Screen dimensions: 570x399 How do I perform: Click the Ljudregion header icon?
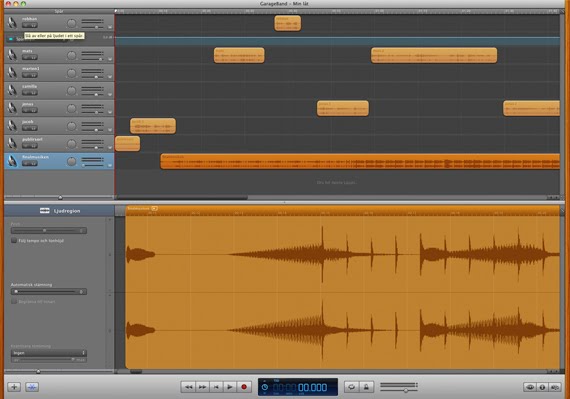(45, 211)
